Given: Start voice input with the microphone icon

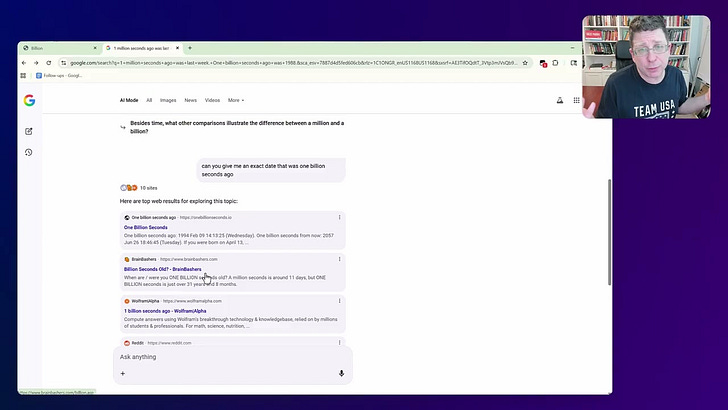Looking at the screenshot, I should (x=341, y=373).
